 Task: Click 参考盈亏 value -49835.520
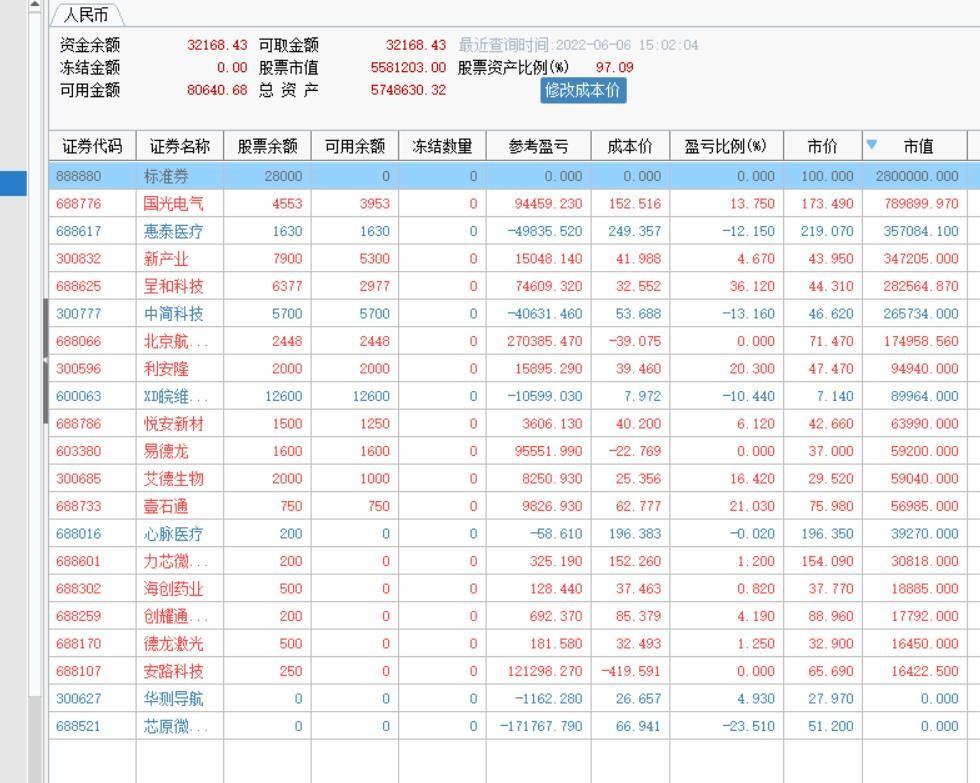coord(544,231)
